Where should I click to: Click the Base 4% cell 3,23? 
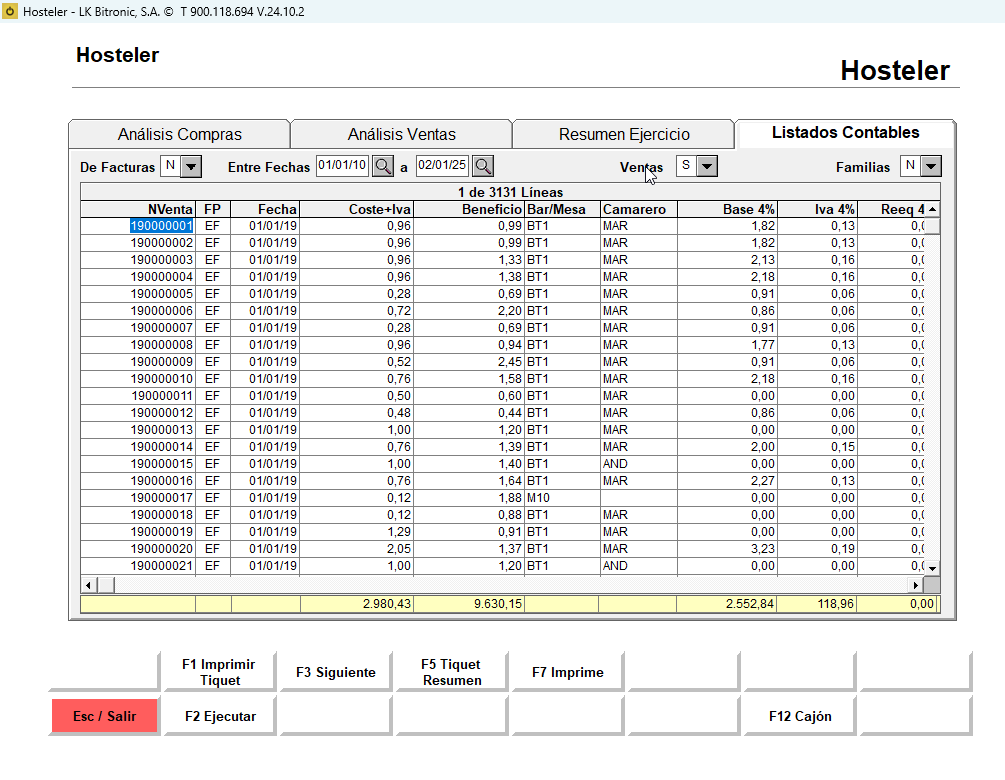[x=727, y=549]
